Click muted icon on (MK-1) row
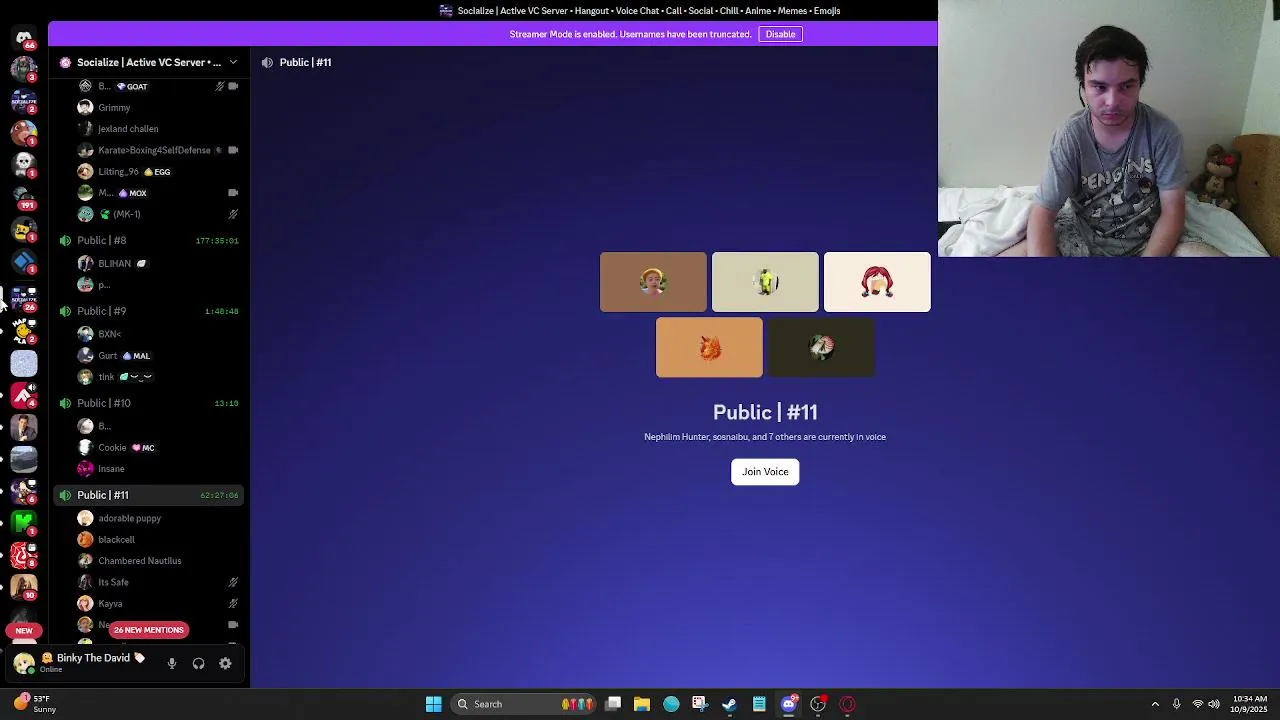The width and height of the screenshot is (1280, 720). point(233,214)
